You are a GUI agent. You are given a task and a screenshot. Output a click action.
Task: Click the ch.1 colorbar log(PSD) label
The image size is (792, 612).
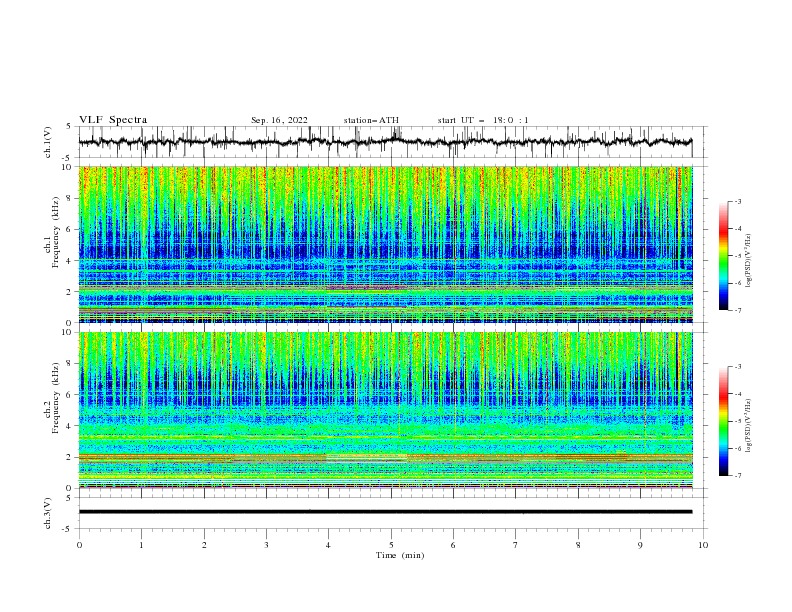pos(748,261)
